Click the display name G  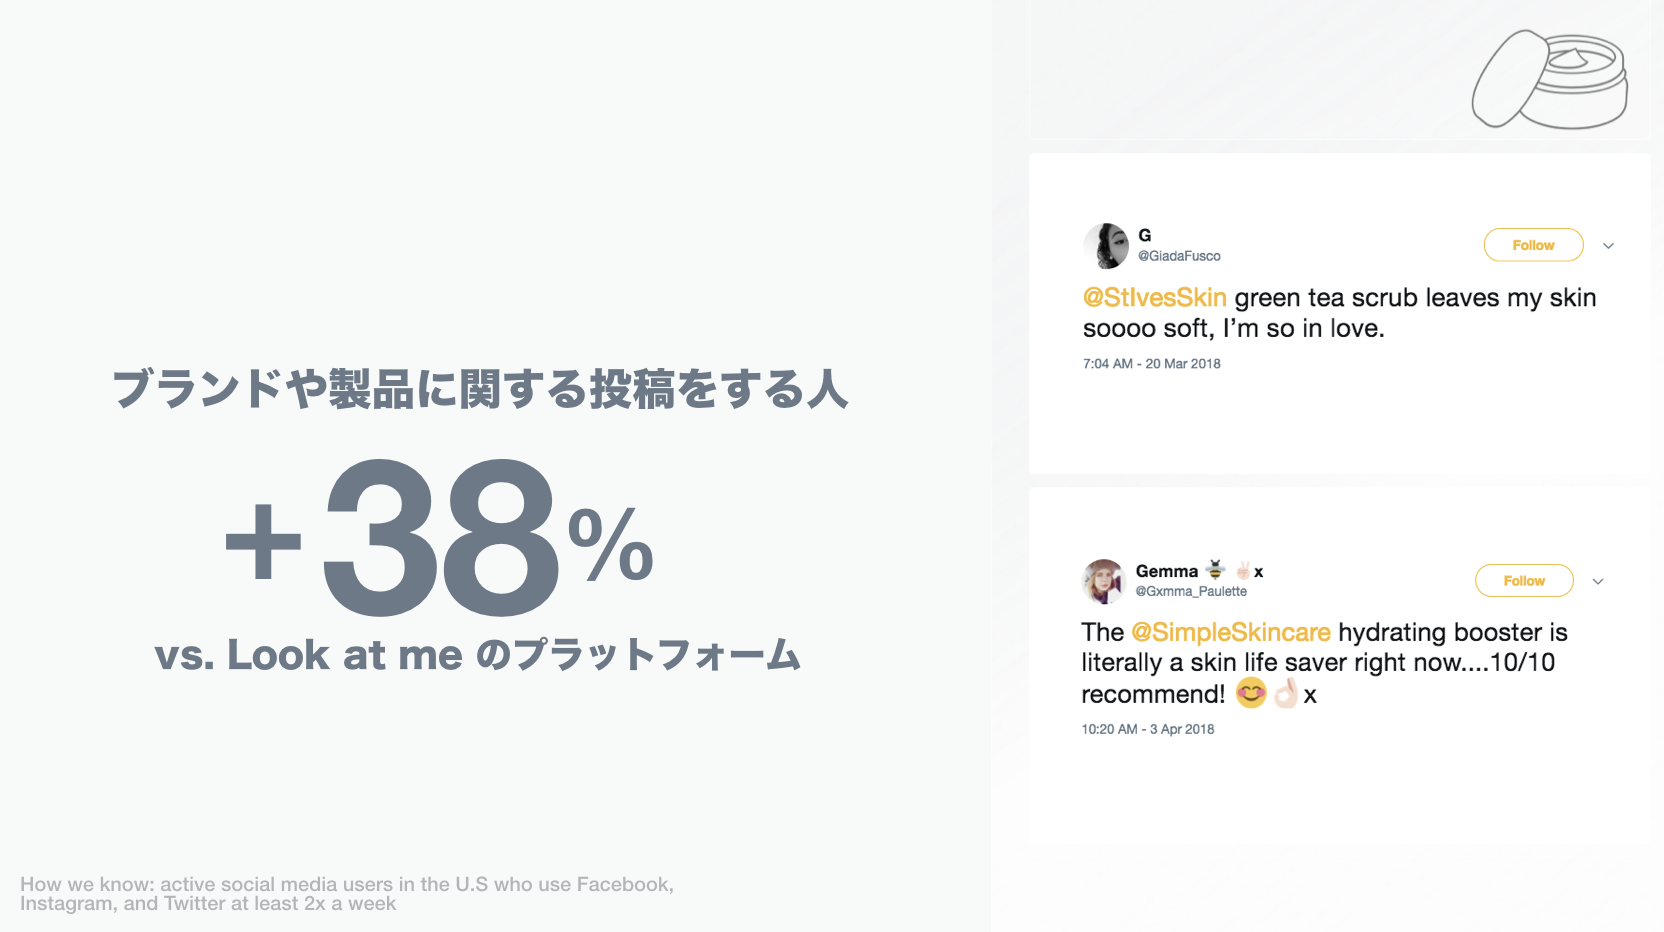(1145, 235)
